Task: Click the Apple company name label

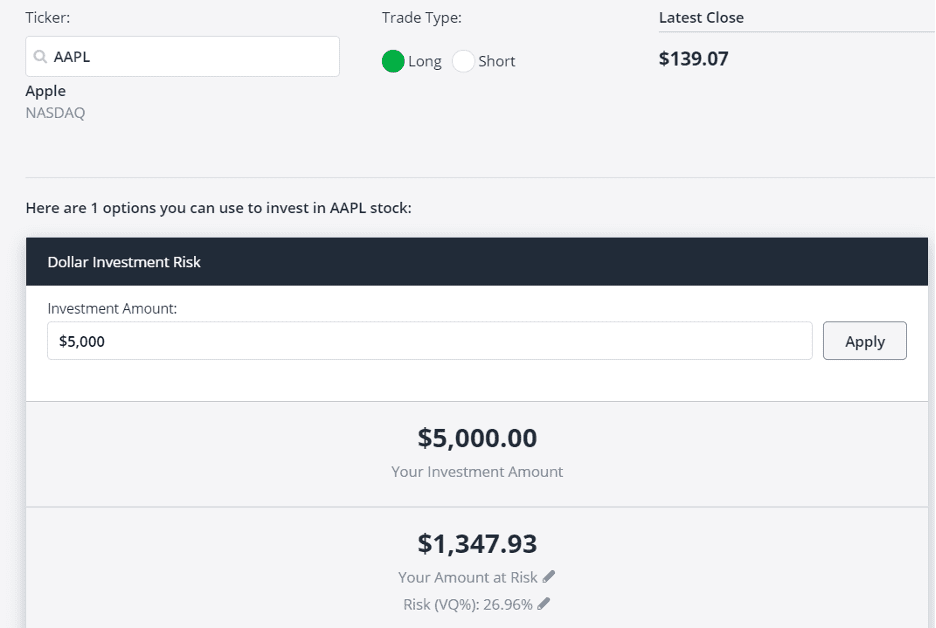Action: [x=45, y=91]
